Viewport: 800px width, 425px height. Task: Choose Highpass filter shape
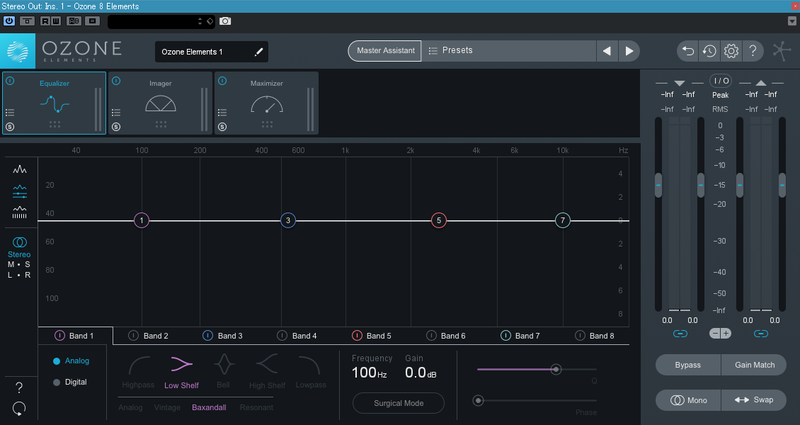click(138, 372)
